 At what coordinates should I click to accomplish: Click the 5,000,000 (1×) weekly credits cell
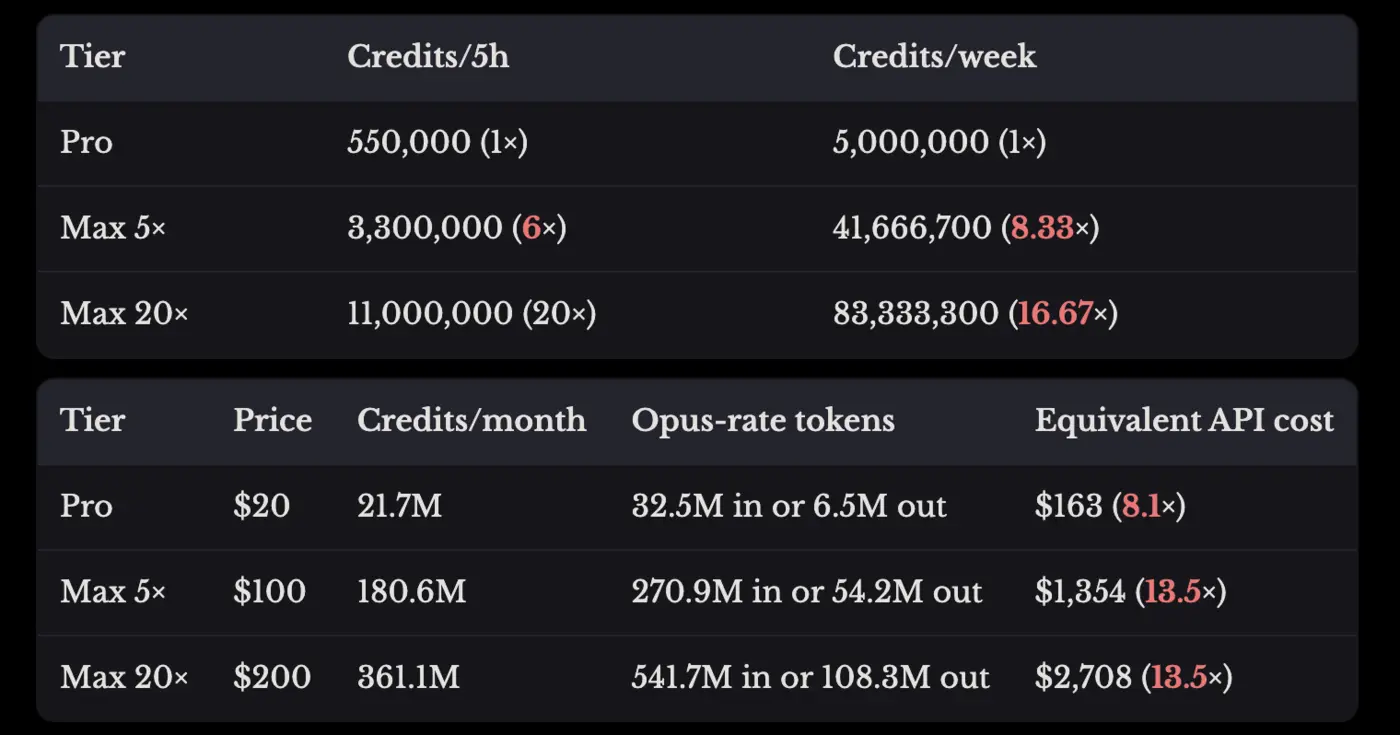click(939, 143)
